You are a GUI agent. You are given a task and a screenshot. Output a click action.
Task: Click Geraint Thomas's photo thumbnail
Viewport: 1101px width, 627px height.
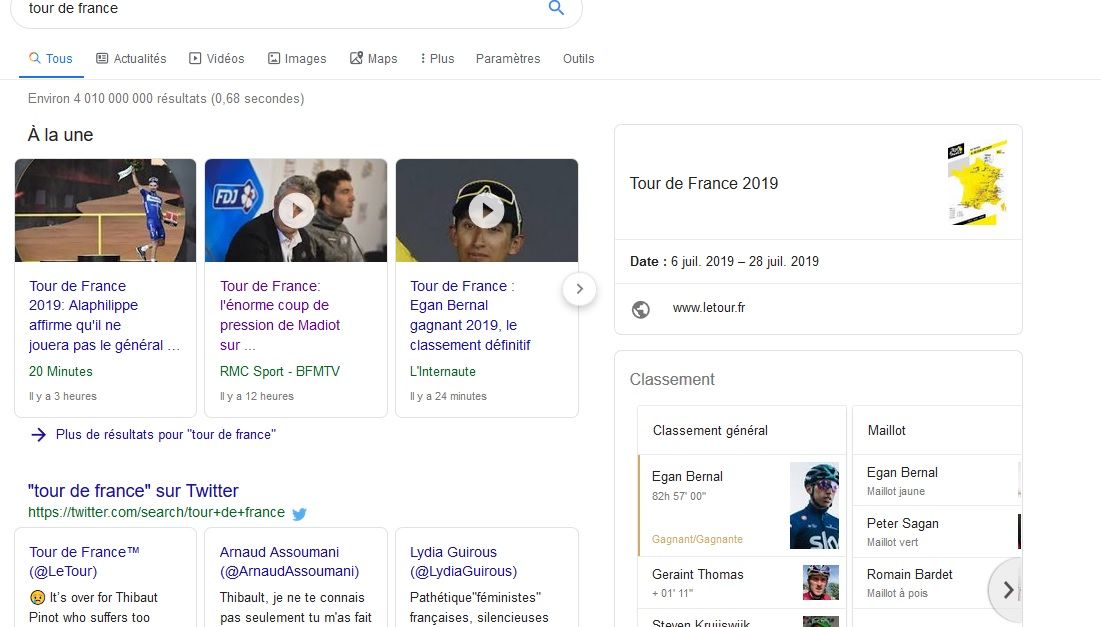click(x=821, y=583)
